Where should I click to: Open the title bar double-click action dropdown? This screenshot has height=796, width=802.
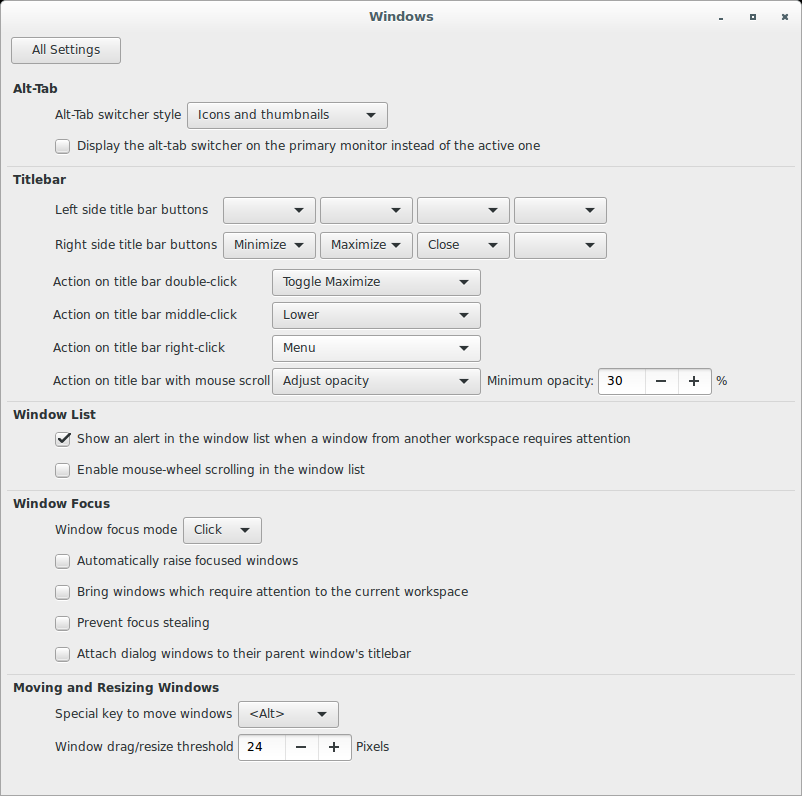pos(376,282)
